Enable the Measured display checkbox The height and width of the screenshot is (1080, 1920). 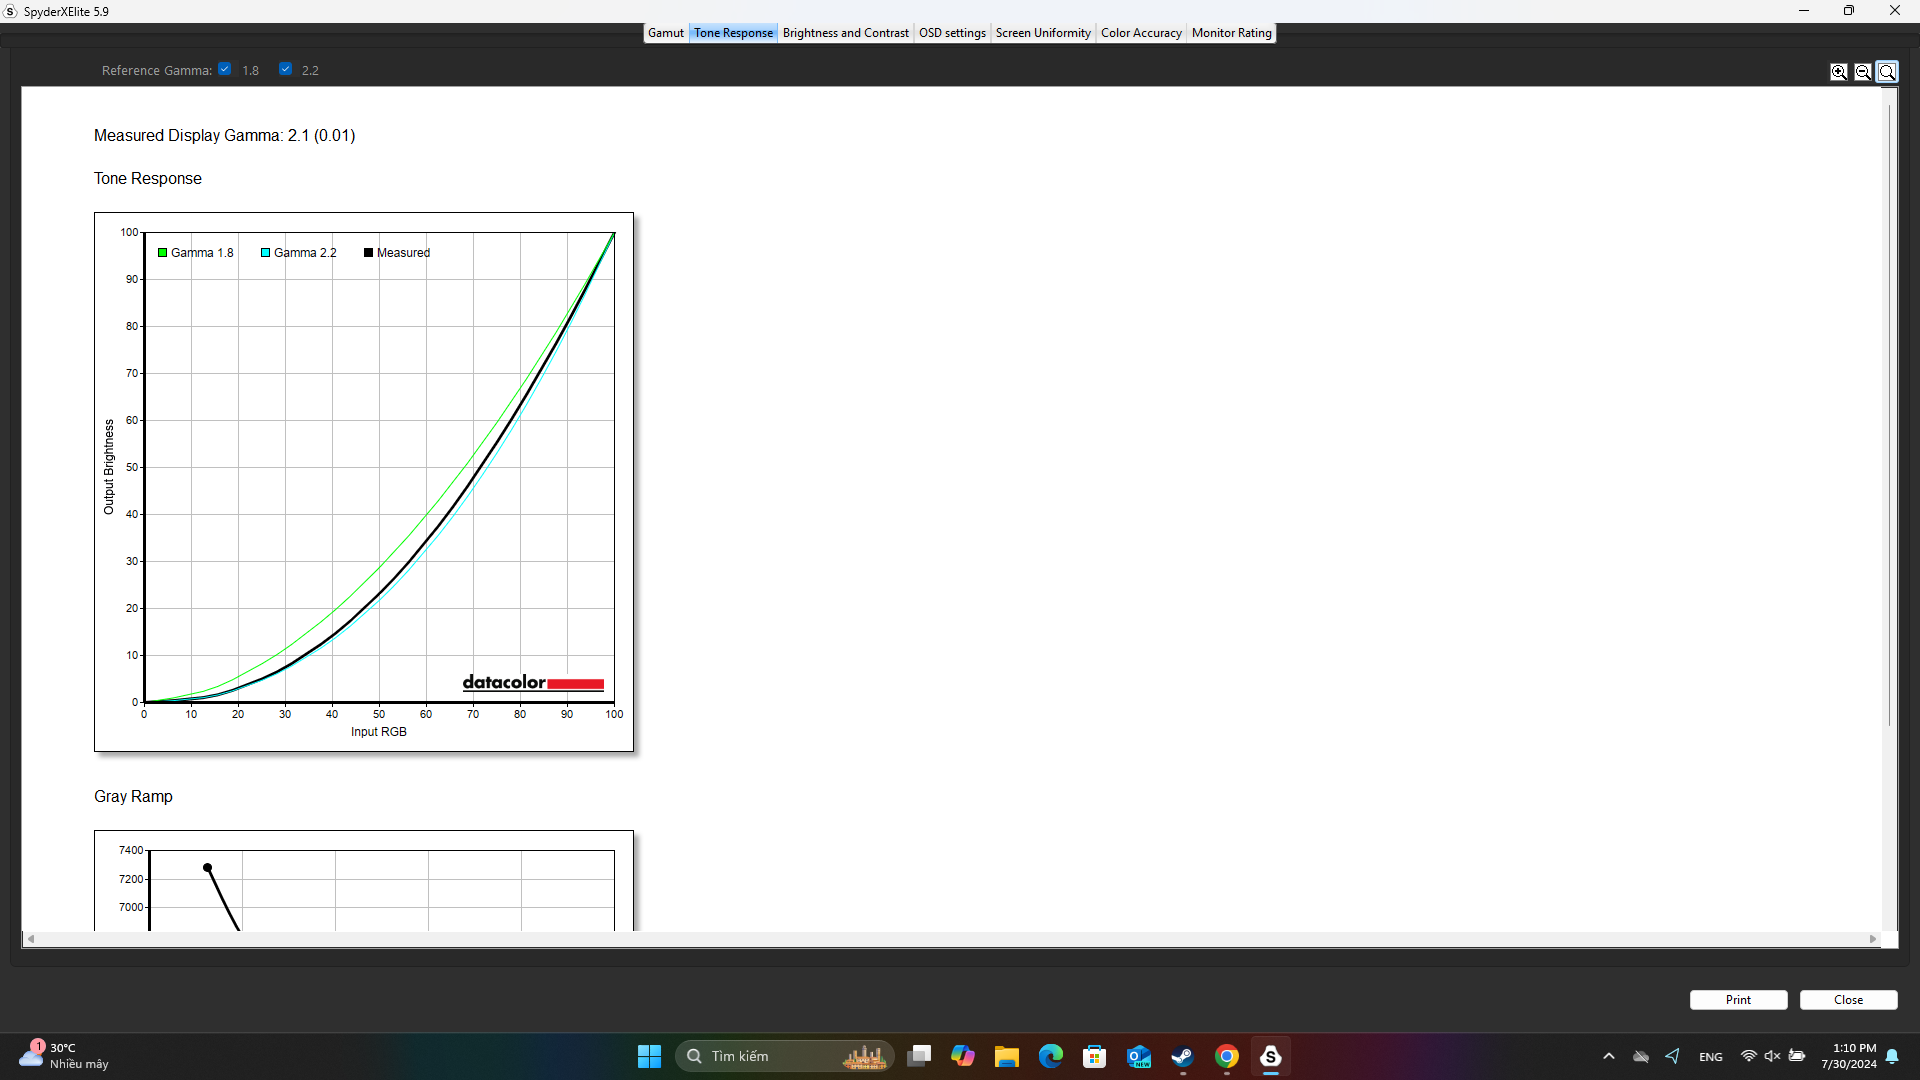367,252
